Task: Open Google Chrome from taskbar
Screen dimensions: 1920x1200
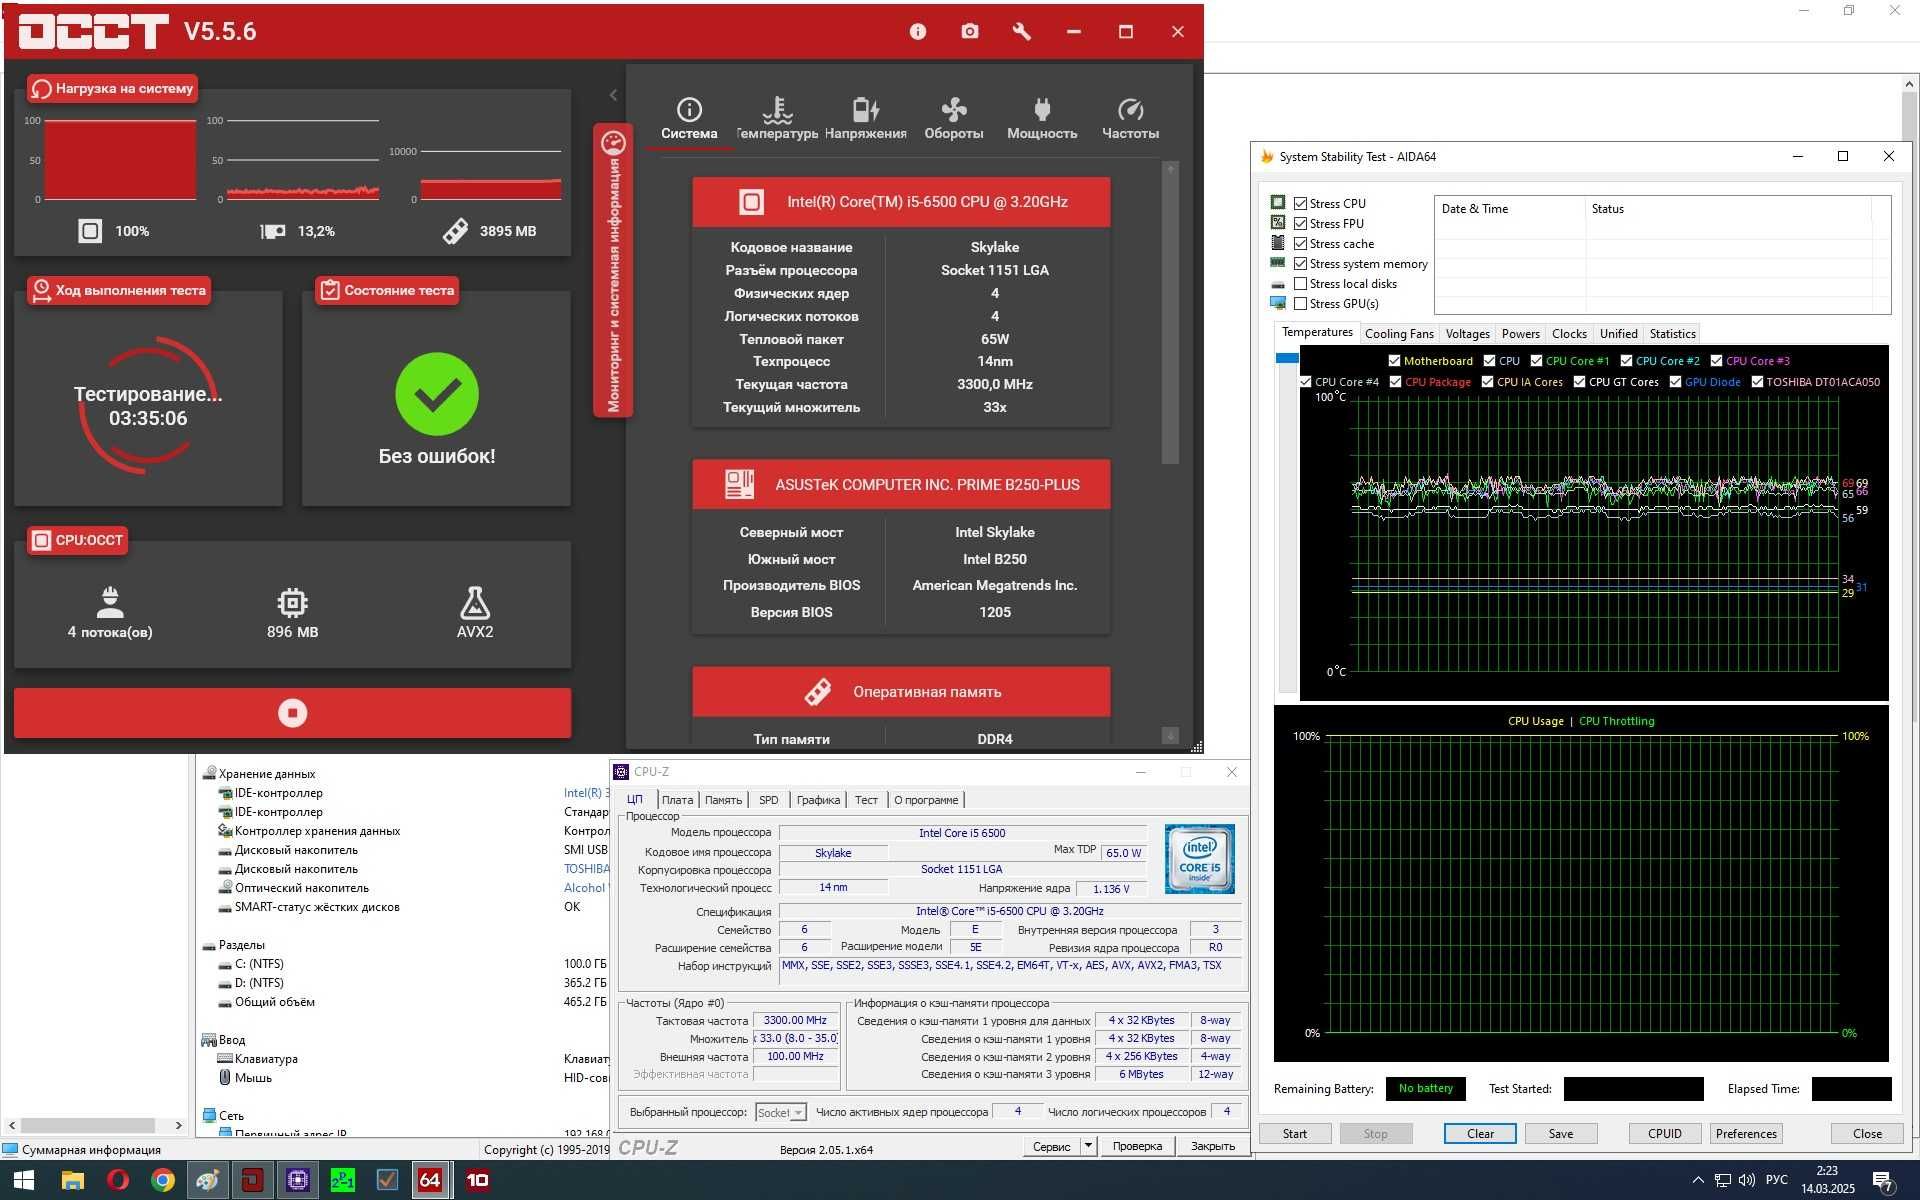Action: 162,1180
